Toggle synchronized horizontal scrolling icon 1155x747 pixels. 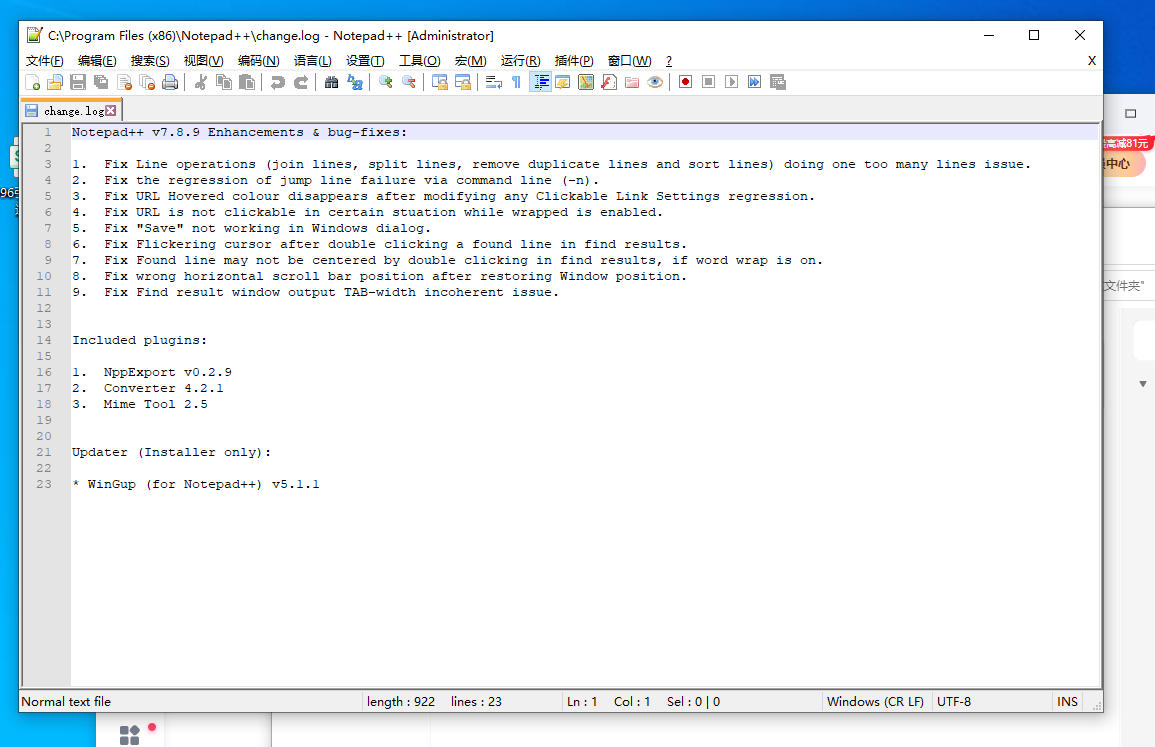click(463, 82)
